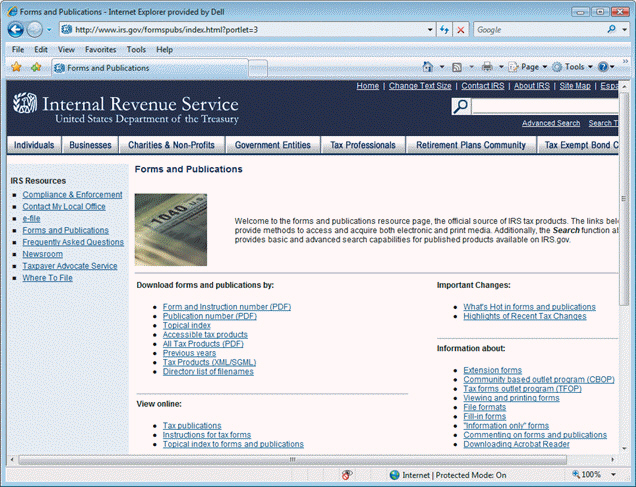Image resolution: width=636 pixels, height=487 pixels.
Task: Select the Businesses navigation tab
Action: tap(90, 145)
